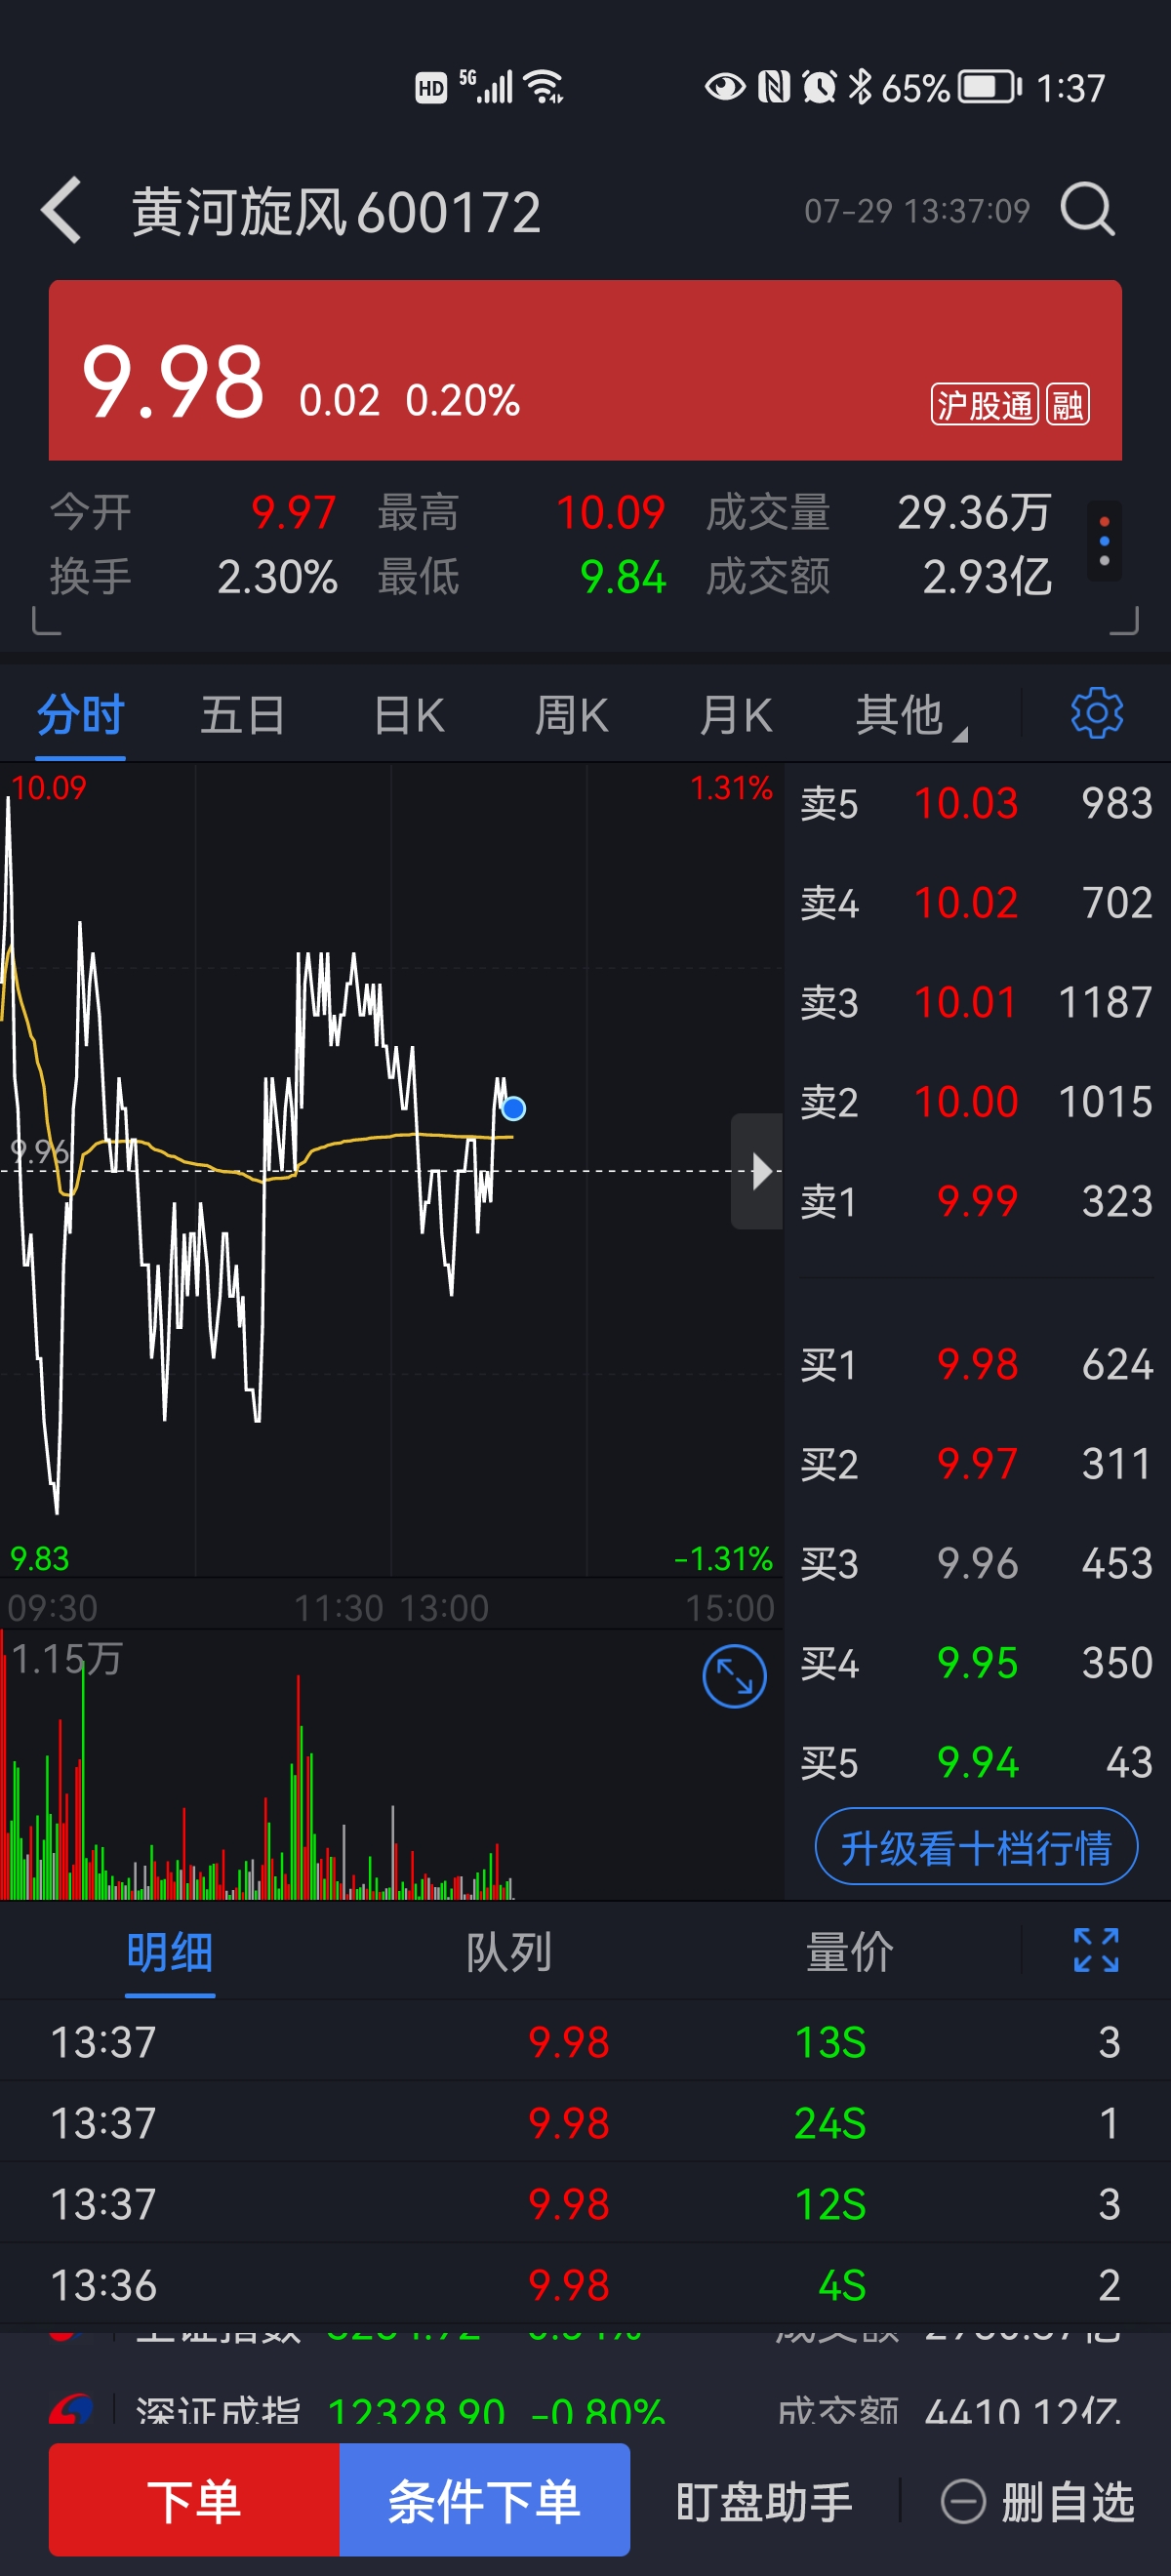Tap the 买1 row at 9.98
The width and height of the screenshot is (1171, 2576).
[977, 1364]
